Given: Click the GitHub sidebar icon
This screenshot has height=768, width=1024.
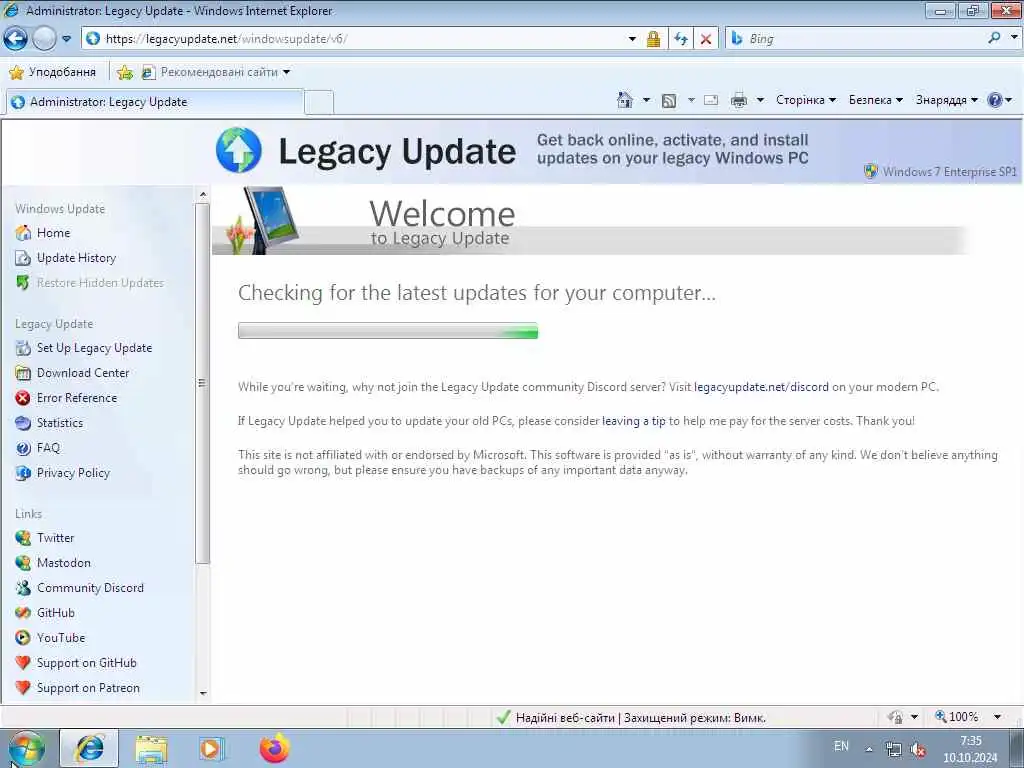Looking at the screenshot, I should click(23, 613).
